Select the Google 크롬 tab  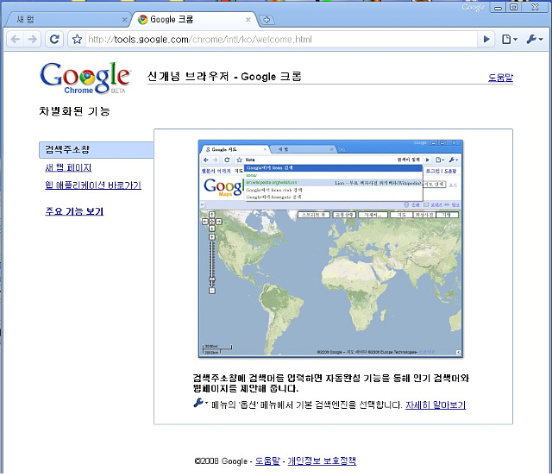[x=194, y=19]
